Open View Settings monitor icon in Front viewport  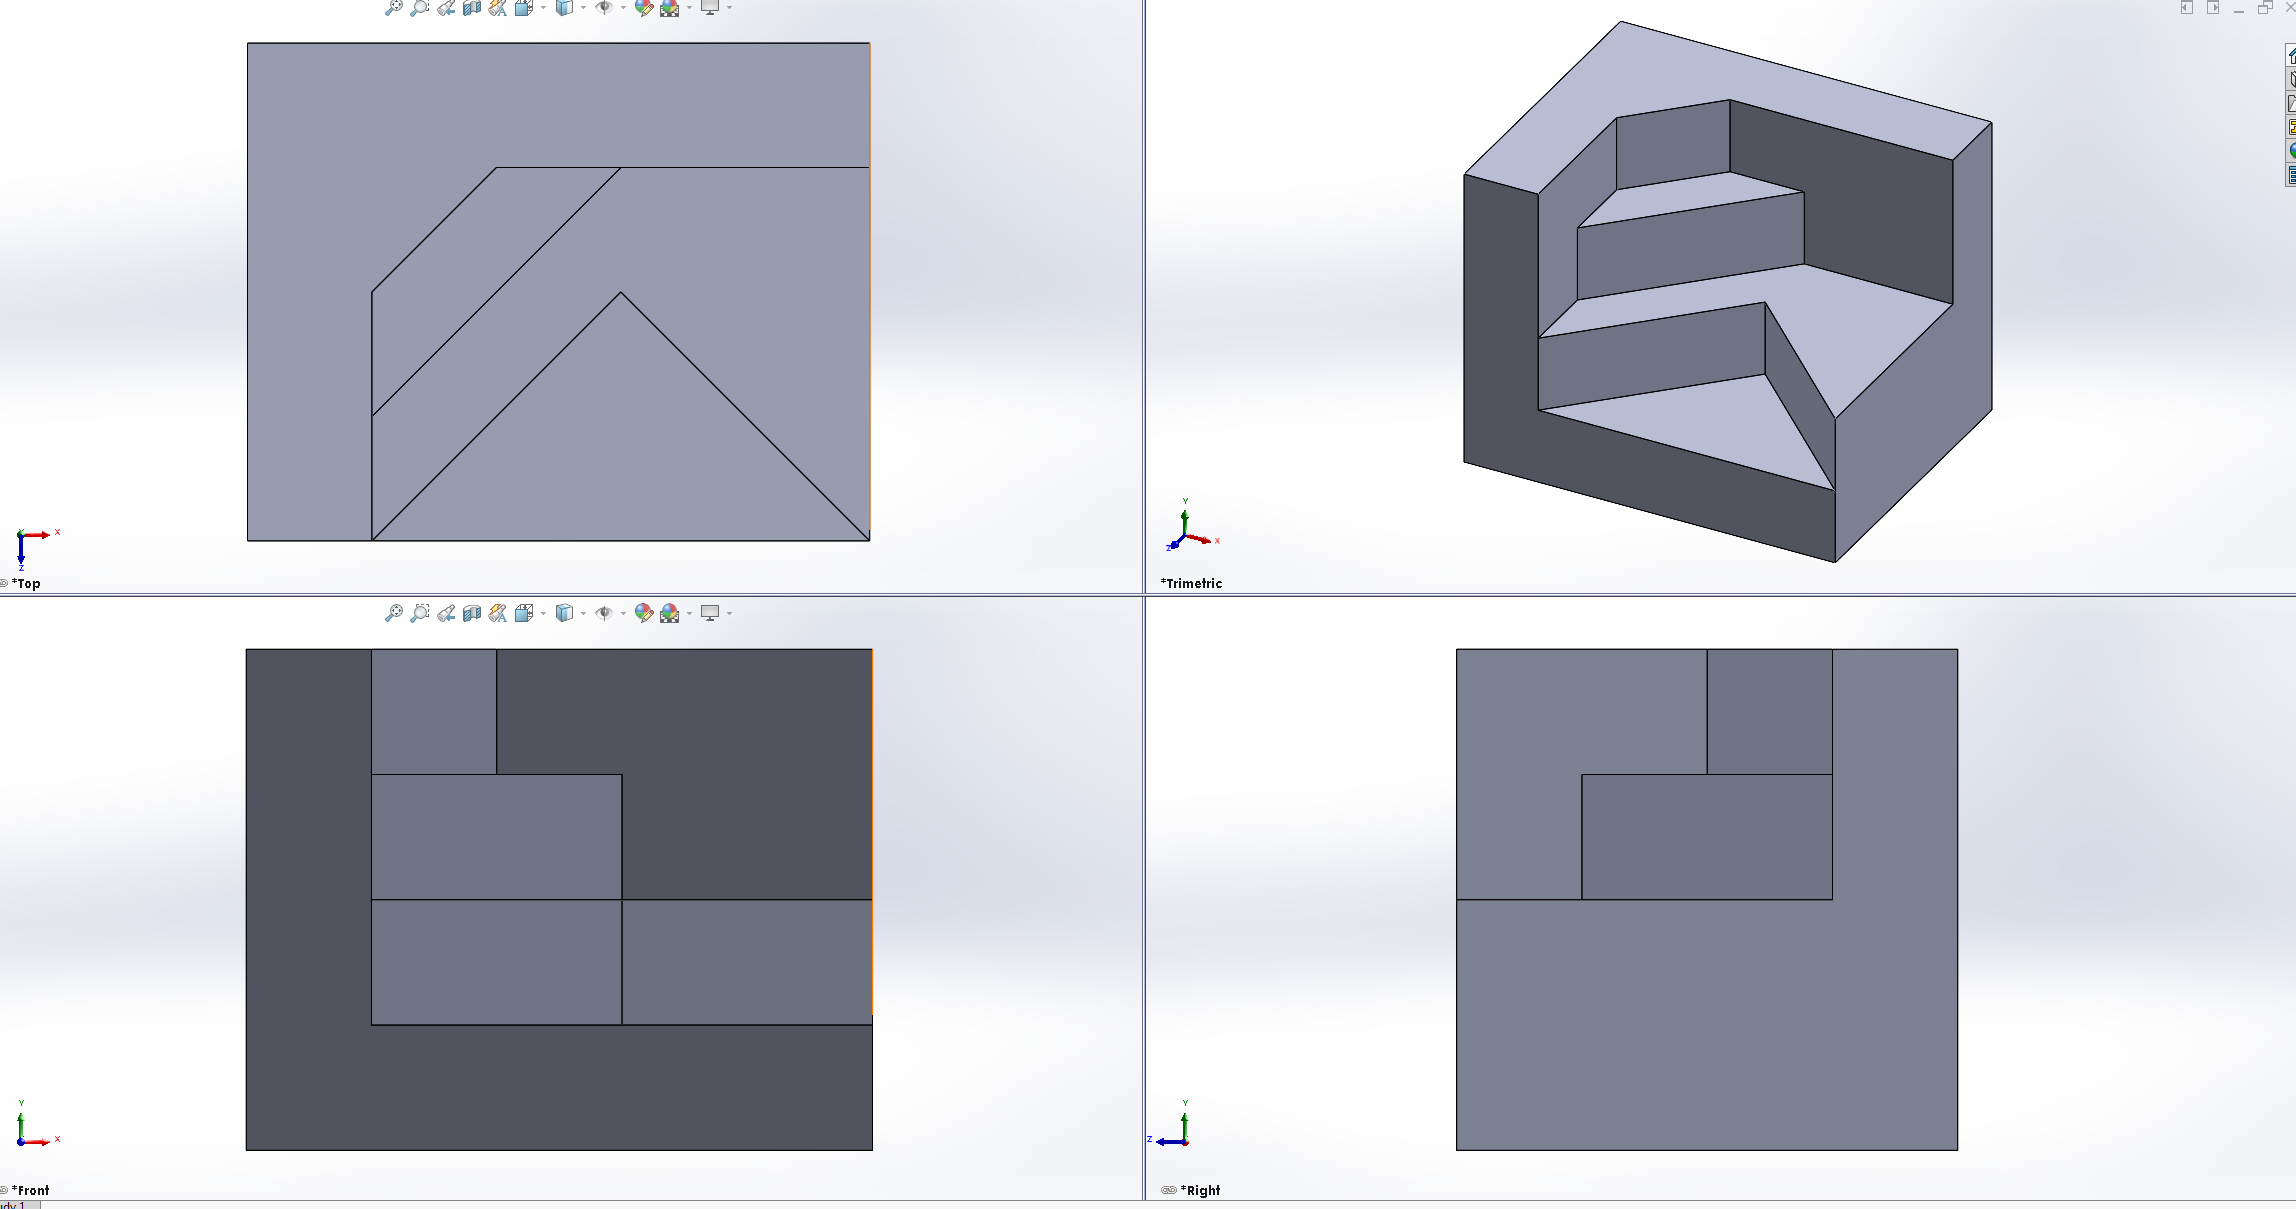[710, 613]
